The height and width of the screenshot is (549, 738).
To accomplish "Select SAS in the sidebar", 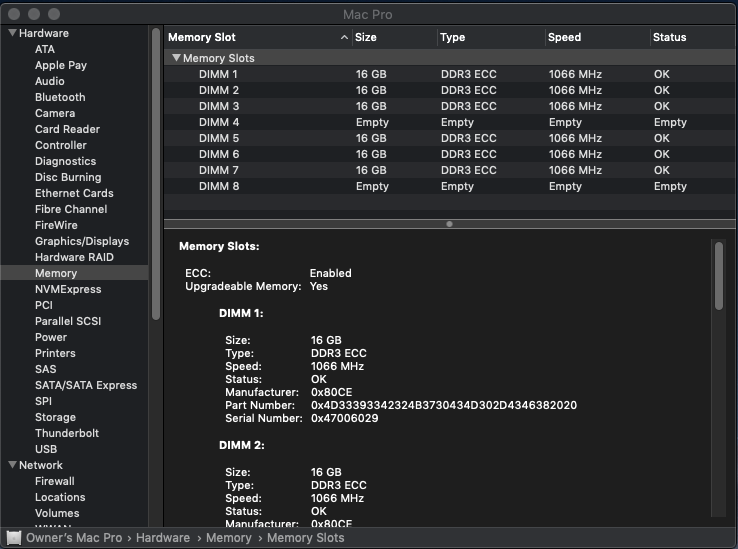I will (46, 369).
